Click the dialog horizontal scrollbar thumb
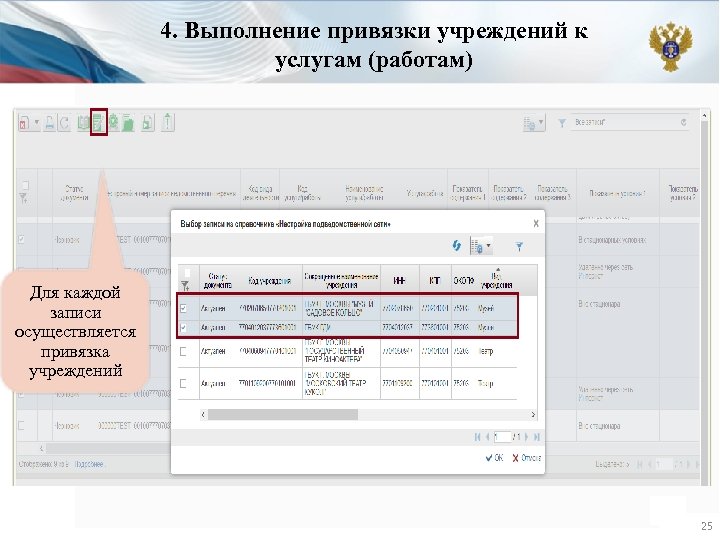720x540 pixels. pyautogui.click(x=282, y=414)
